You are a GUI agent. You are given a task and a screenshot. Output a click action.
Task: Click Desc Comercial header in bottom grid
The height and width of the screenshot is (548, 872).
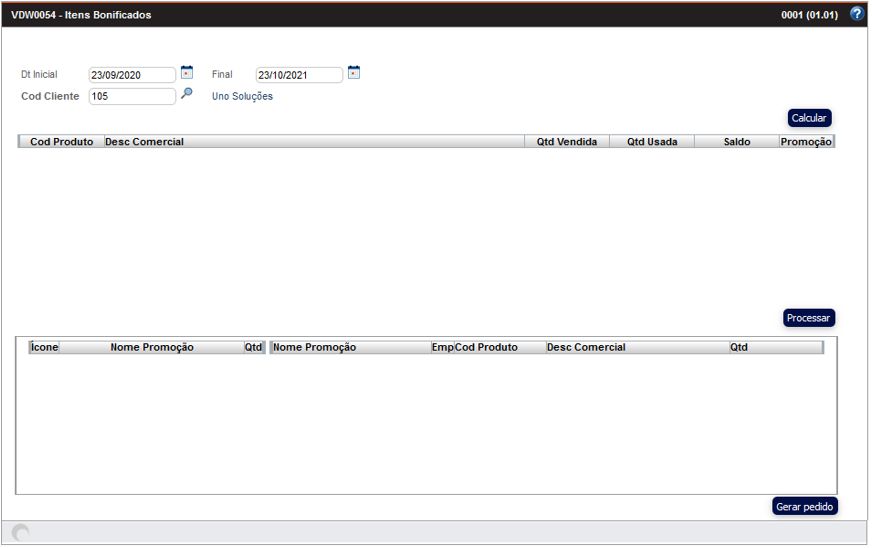[586, 348]
